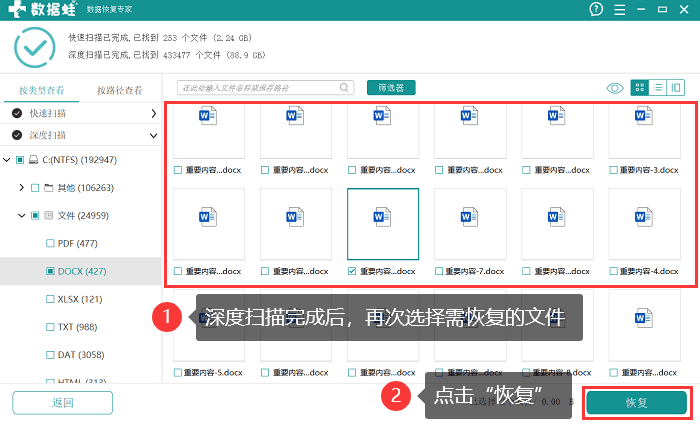Click Word icon of 重要内容-7.docx

[469, 217]
